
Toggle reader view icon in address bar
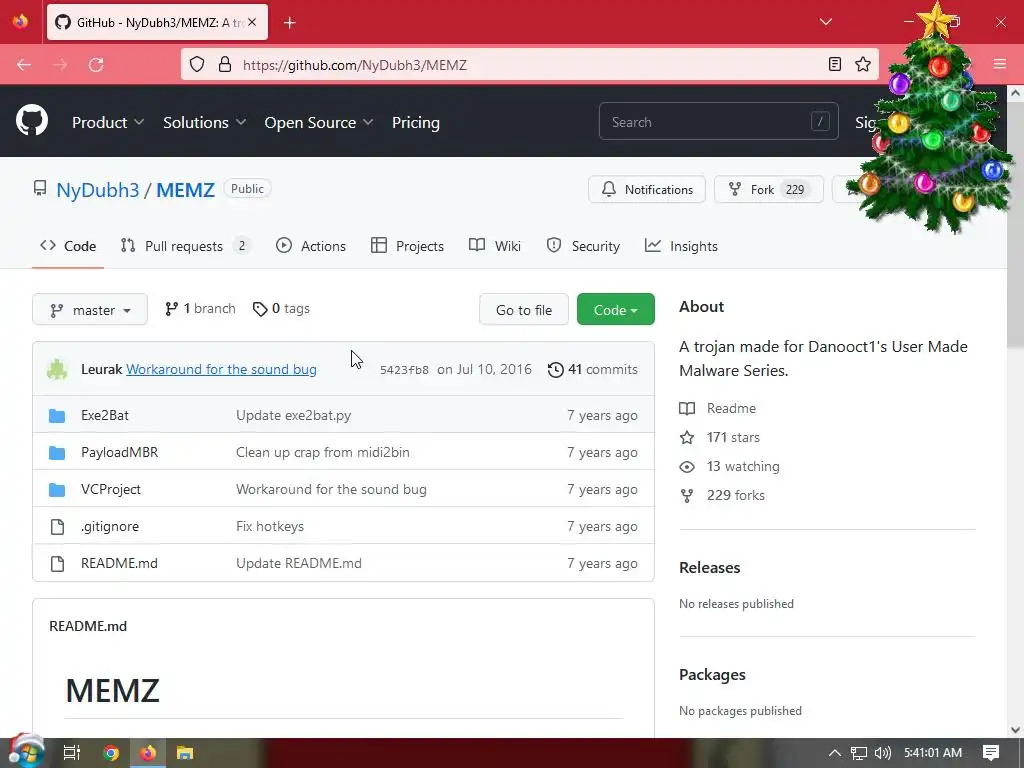point(835,64)
